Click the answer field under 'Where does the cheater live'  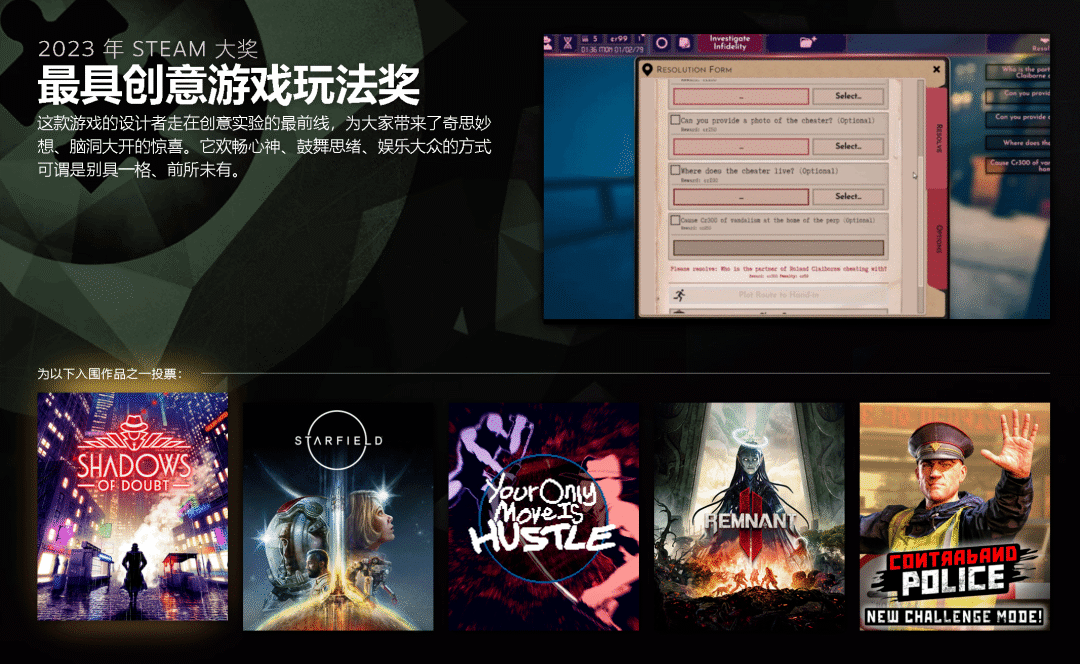tap(740, 197)
